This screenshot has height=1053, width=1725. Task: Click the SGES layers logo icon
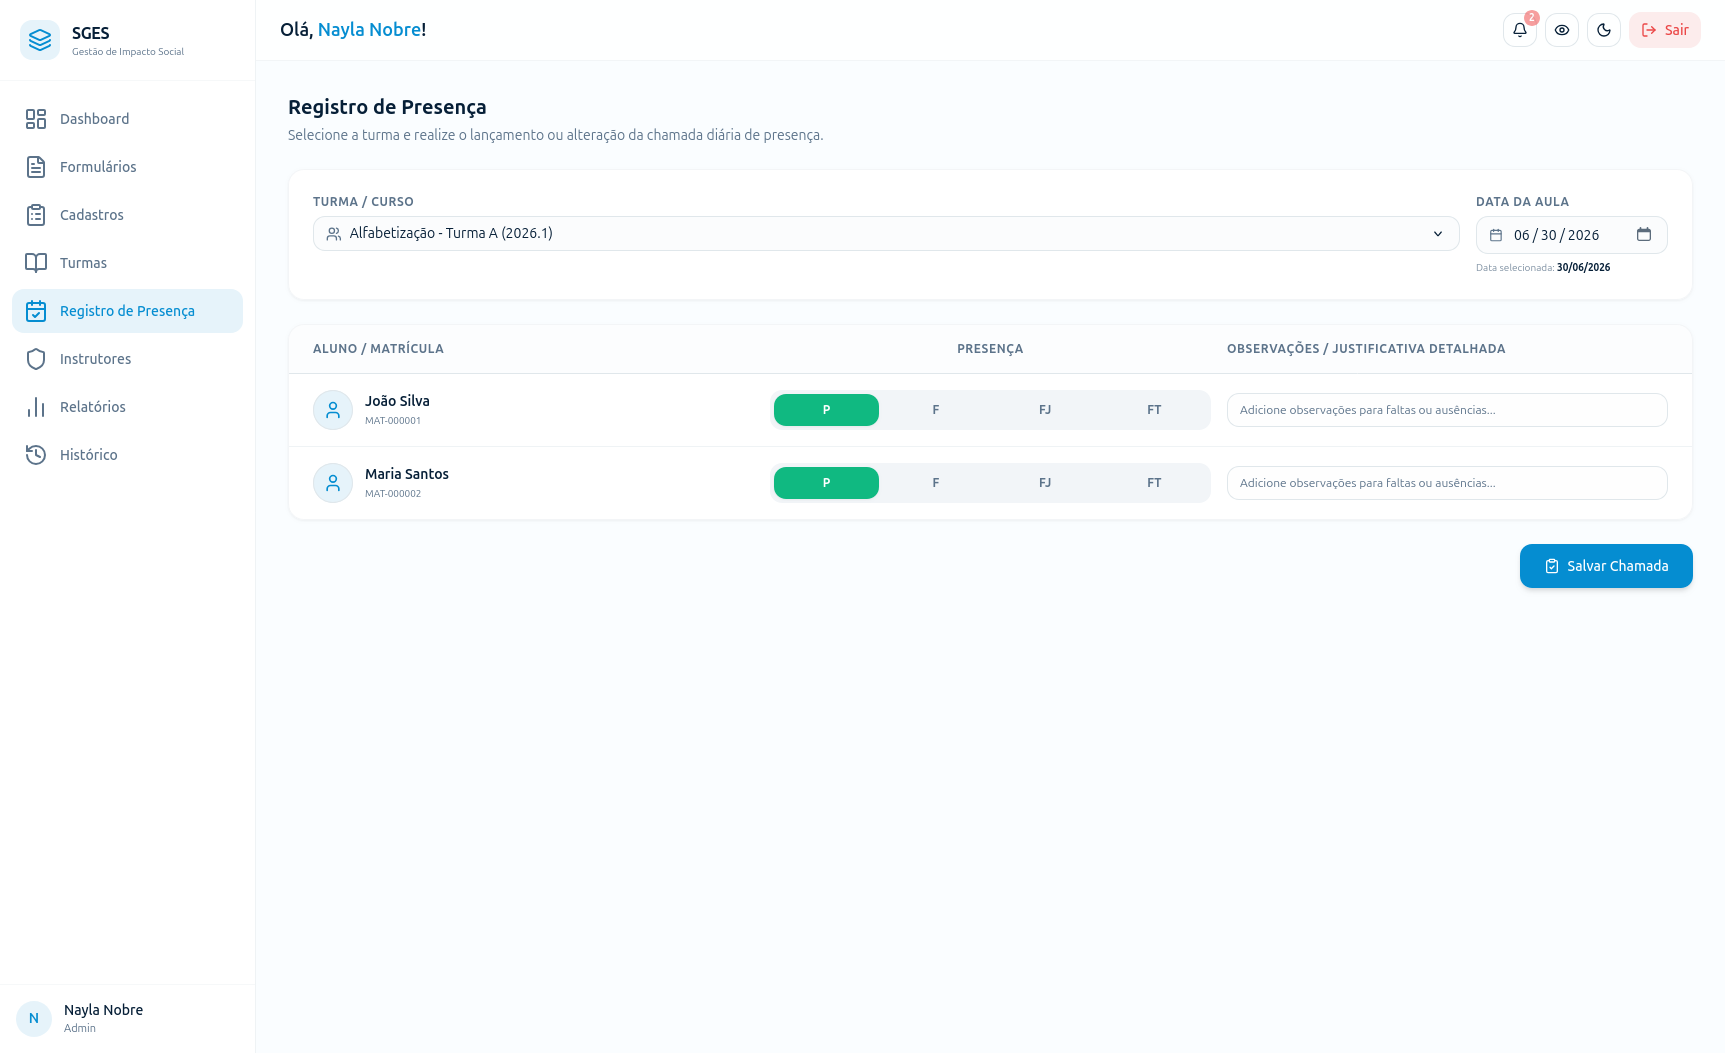40,40
